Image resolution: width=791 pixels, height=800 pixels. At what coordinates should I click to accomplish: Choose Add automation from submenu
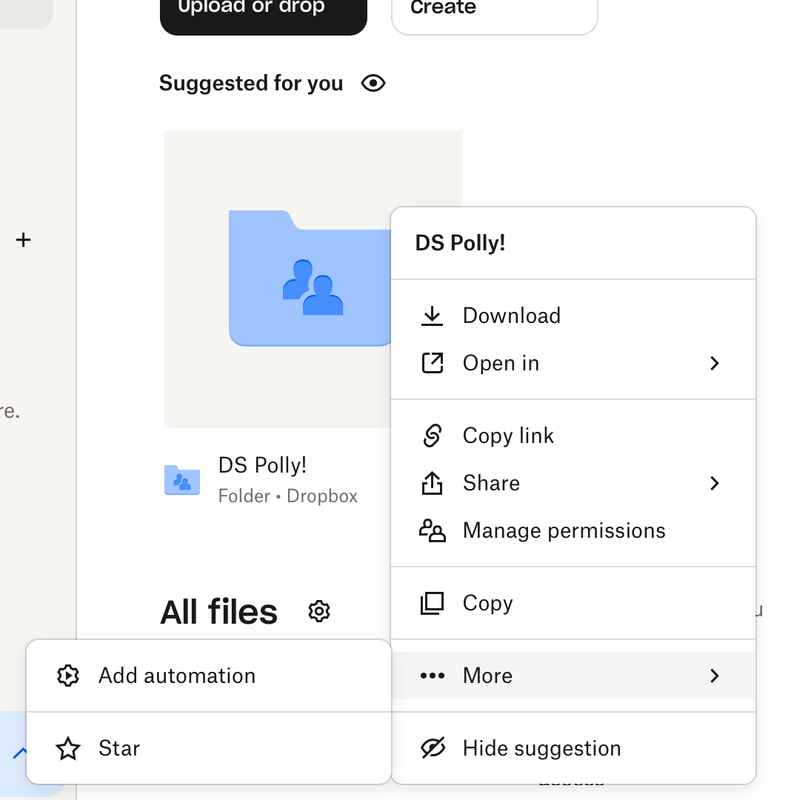coord(177,676)
